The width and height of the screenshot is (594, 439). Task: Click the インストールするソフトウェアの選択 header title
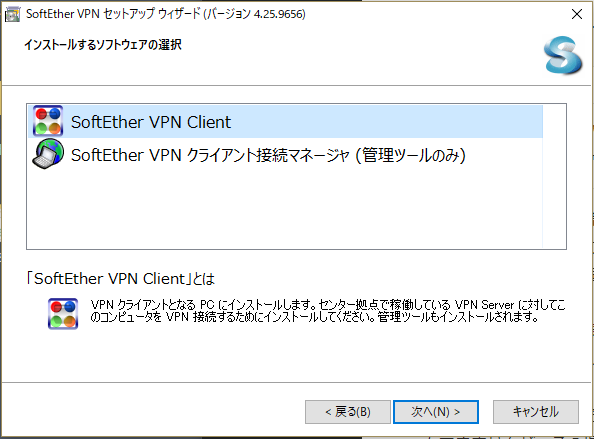point(103,45)
